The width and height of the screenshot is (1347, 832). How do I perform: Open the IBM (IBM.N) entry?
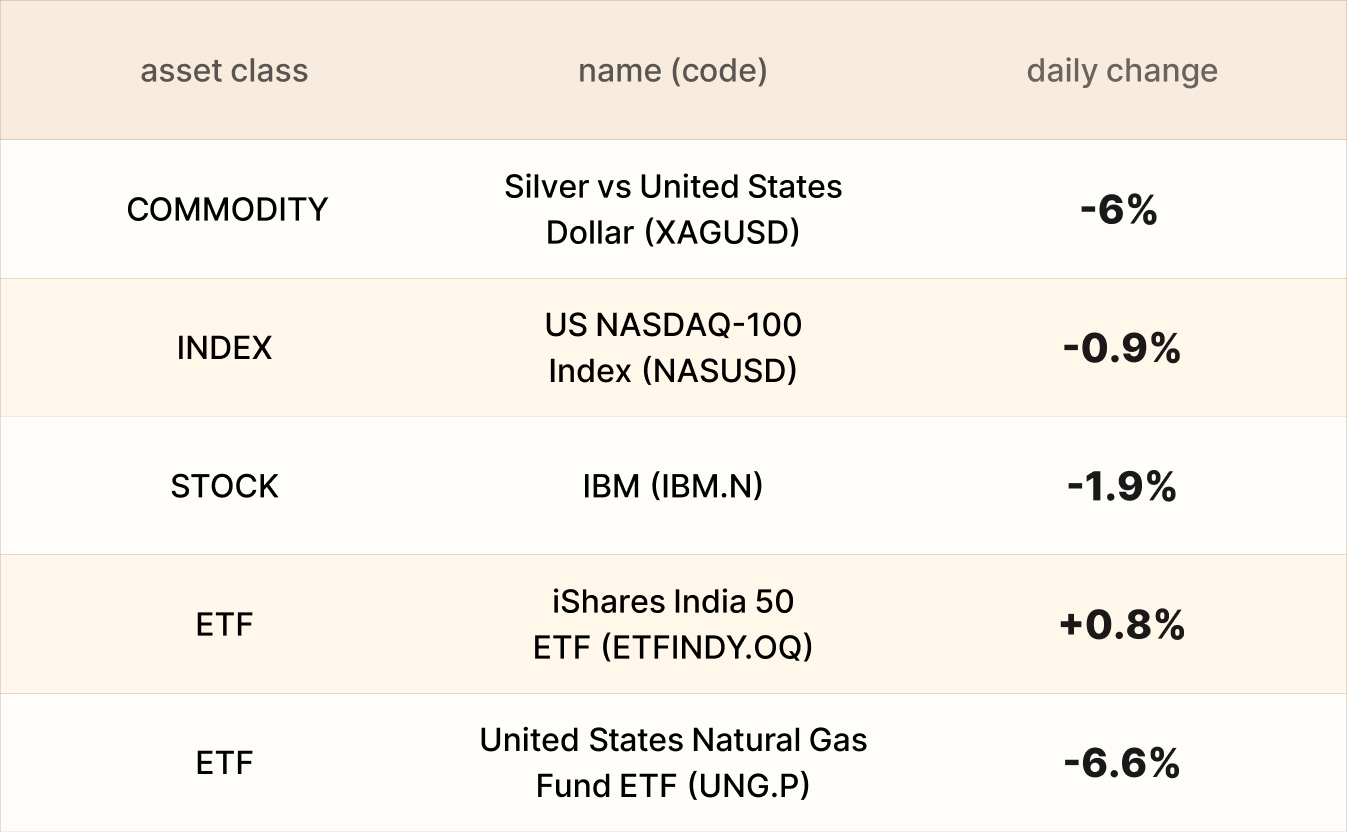point(672,486)
